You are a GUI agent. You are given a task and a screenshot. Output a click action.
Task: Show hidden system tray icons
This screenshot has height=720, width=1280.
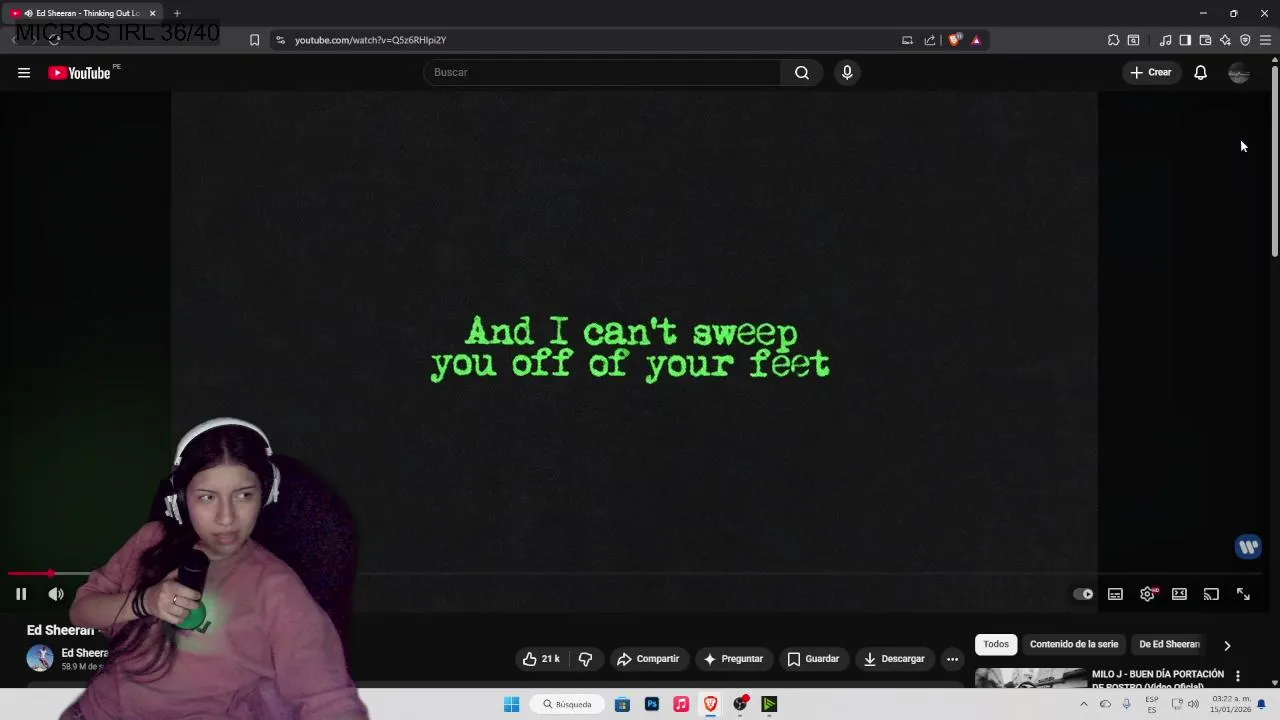(x=1083, y=704)
